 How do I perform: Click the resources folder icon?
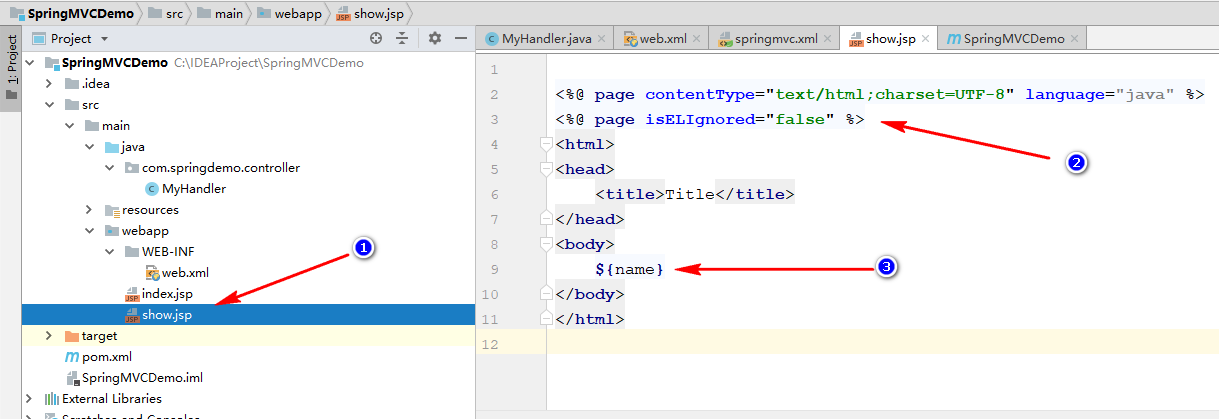point(111,209)
